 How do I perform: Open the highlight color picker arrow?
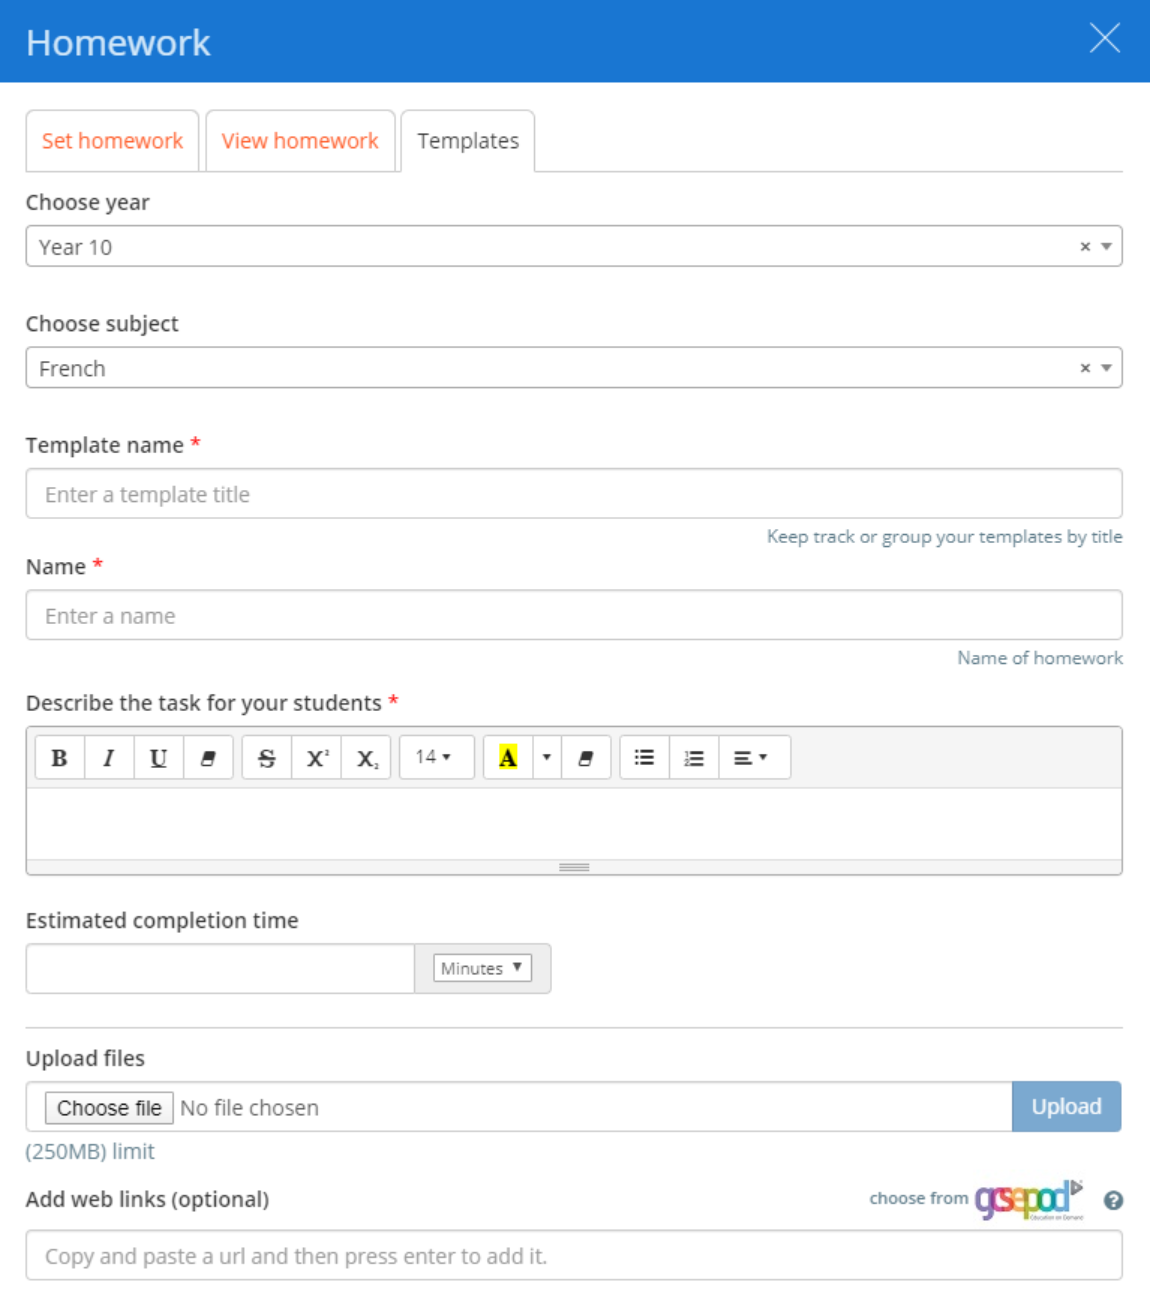click(545, 757)
